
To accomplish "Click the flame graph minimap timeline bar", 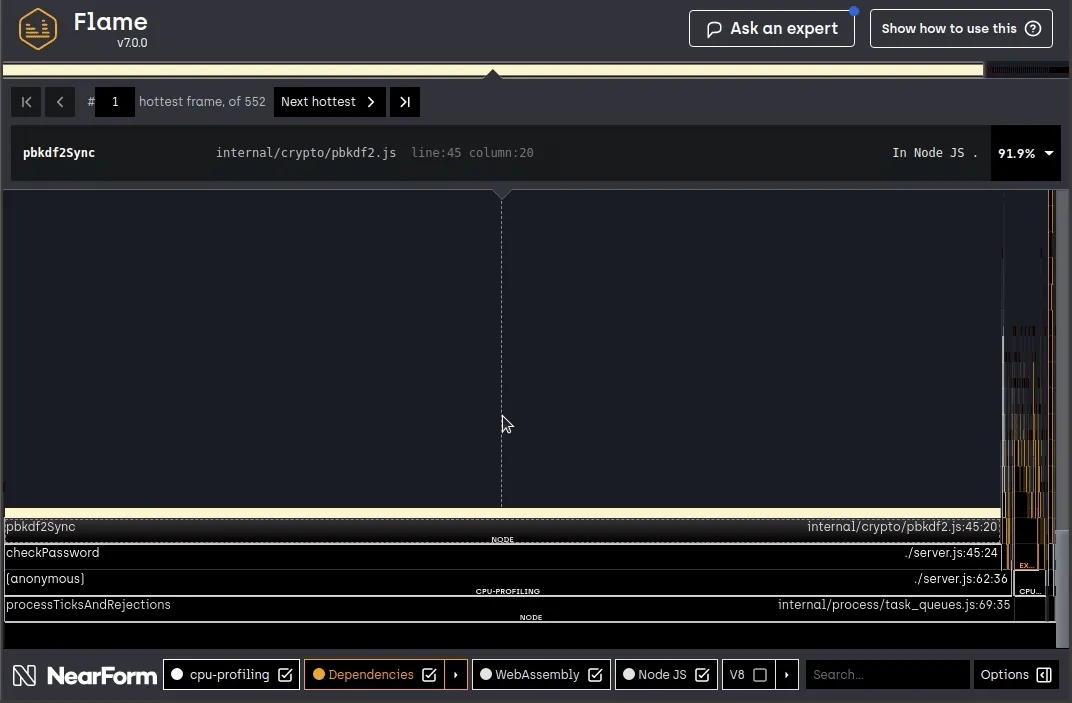I will 490,69.
